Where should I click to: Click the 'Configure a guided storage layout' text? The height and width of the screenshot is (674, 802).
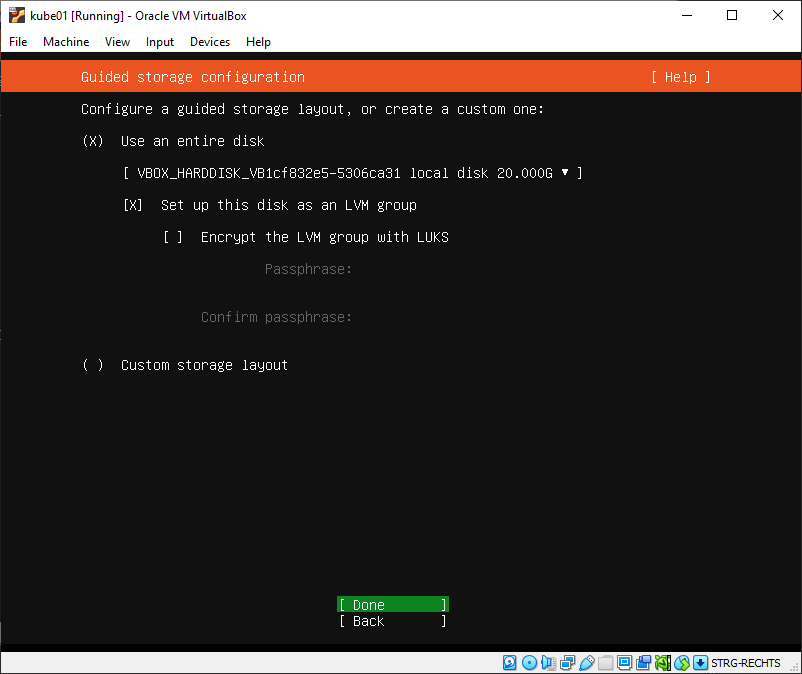[313, 109]
